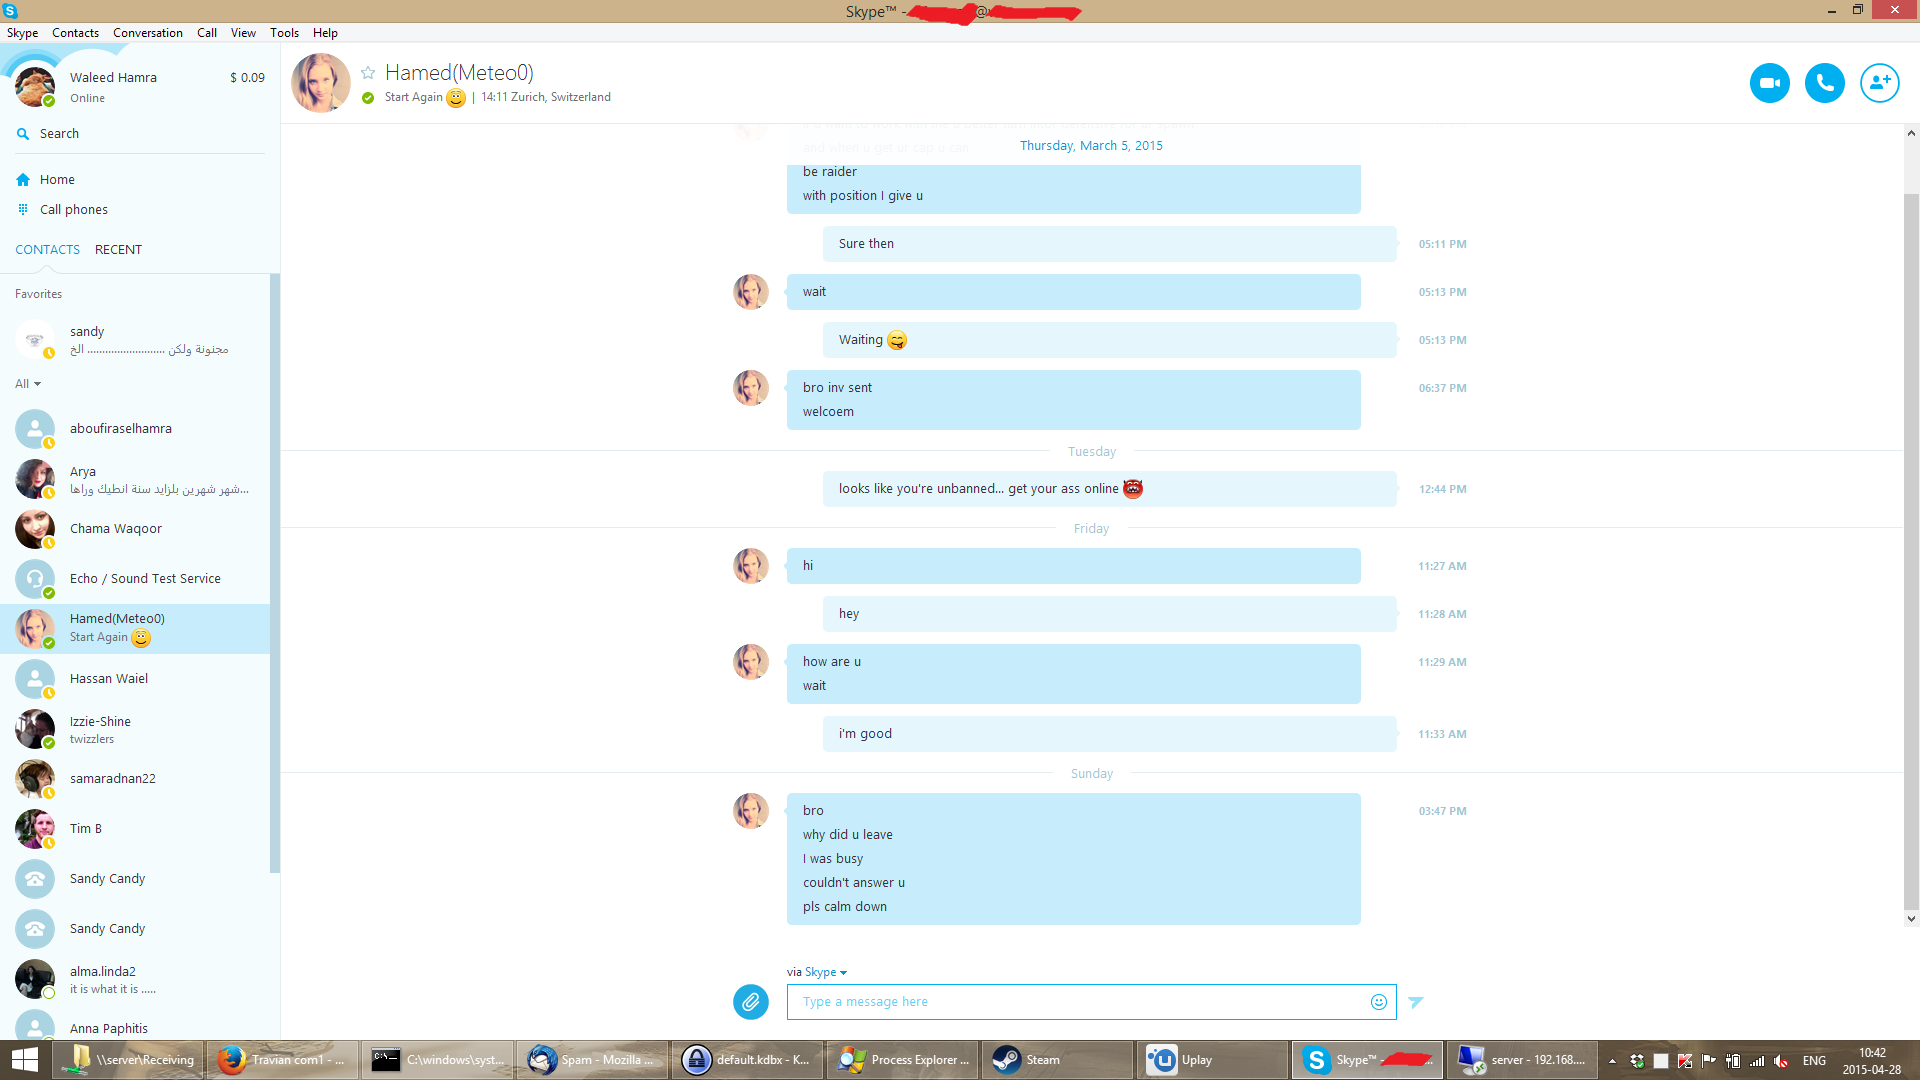The height and width of the screenshot is (1080, 1920).
Task: Click the contact list scrollbar
Action: (x=275, y=573)
